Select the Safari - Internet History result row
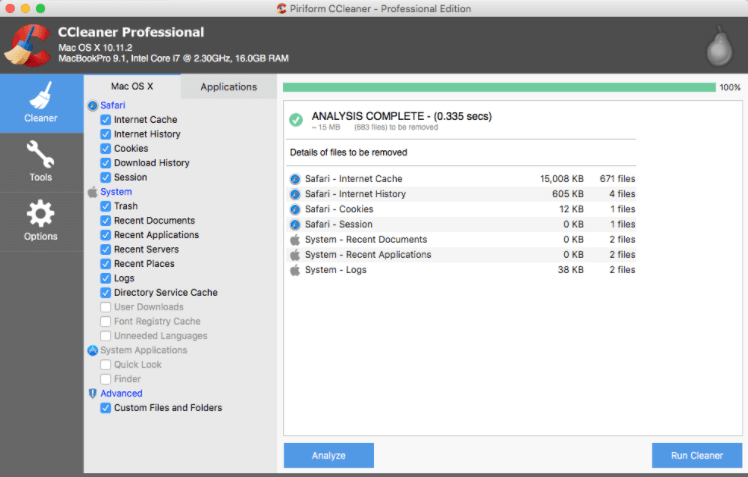Image resolution: width=748 pixels, height=477 pixels. [x=462, y=194]
